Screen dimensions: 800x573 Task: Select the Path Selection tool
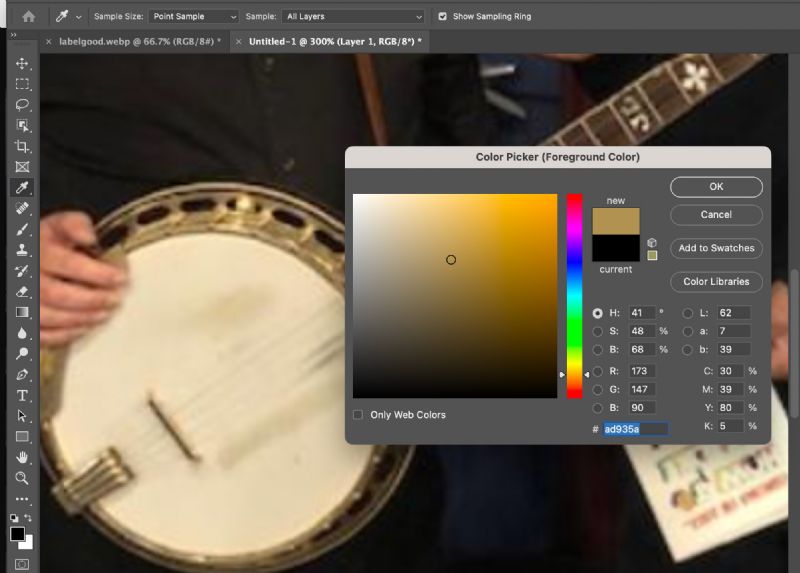click(x=22, y=416)
